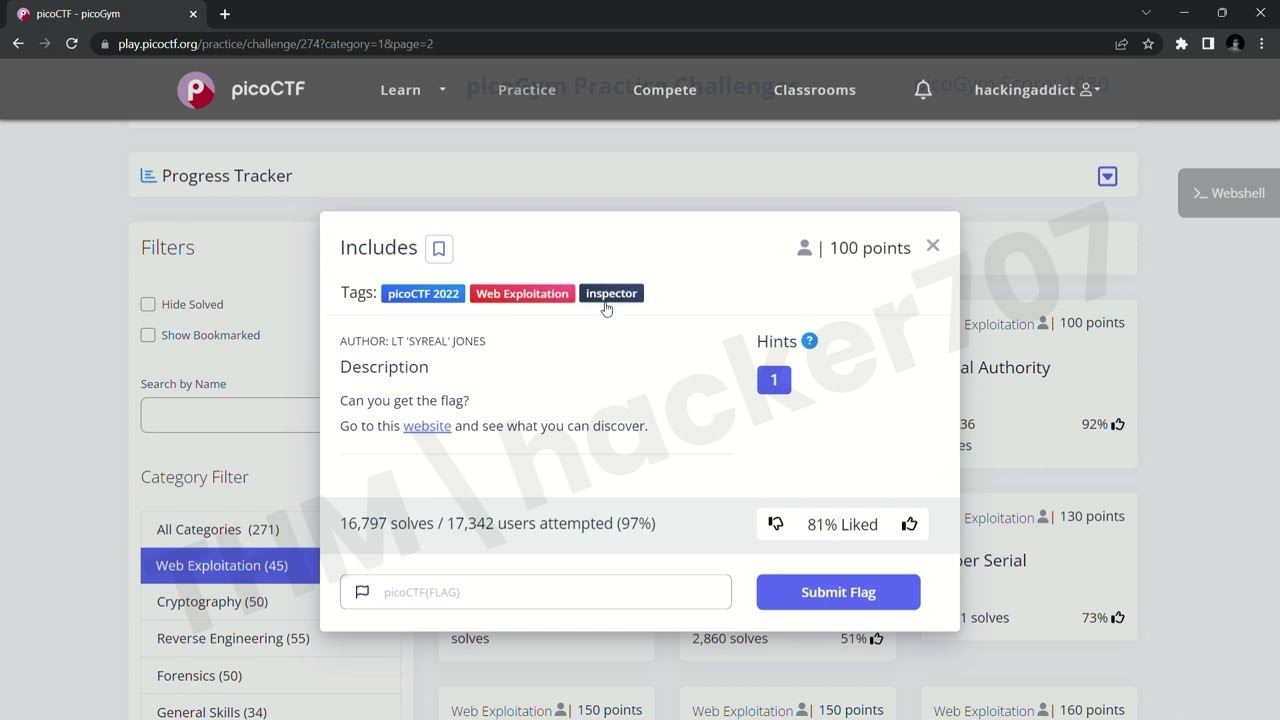
Task: Open a new browser tab
Action: click(225, 14)
